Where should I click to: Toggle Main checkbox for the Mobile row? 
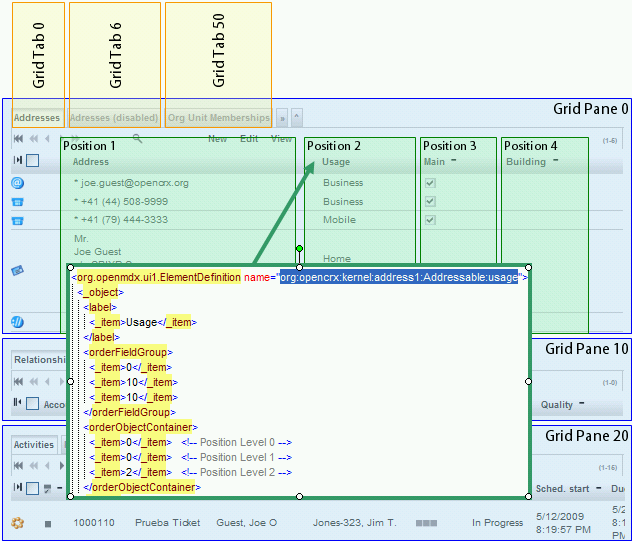(430, 220)
